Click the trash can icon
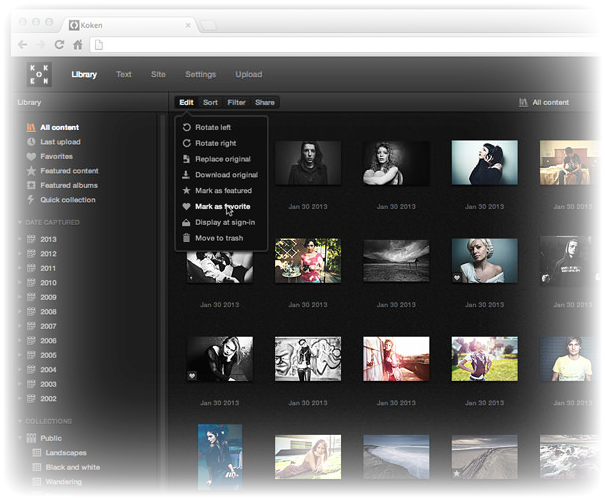605x500 pixels. point(186,238)
